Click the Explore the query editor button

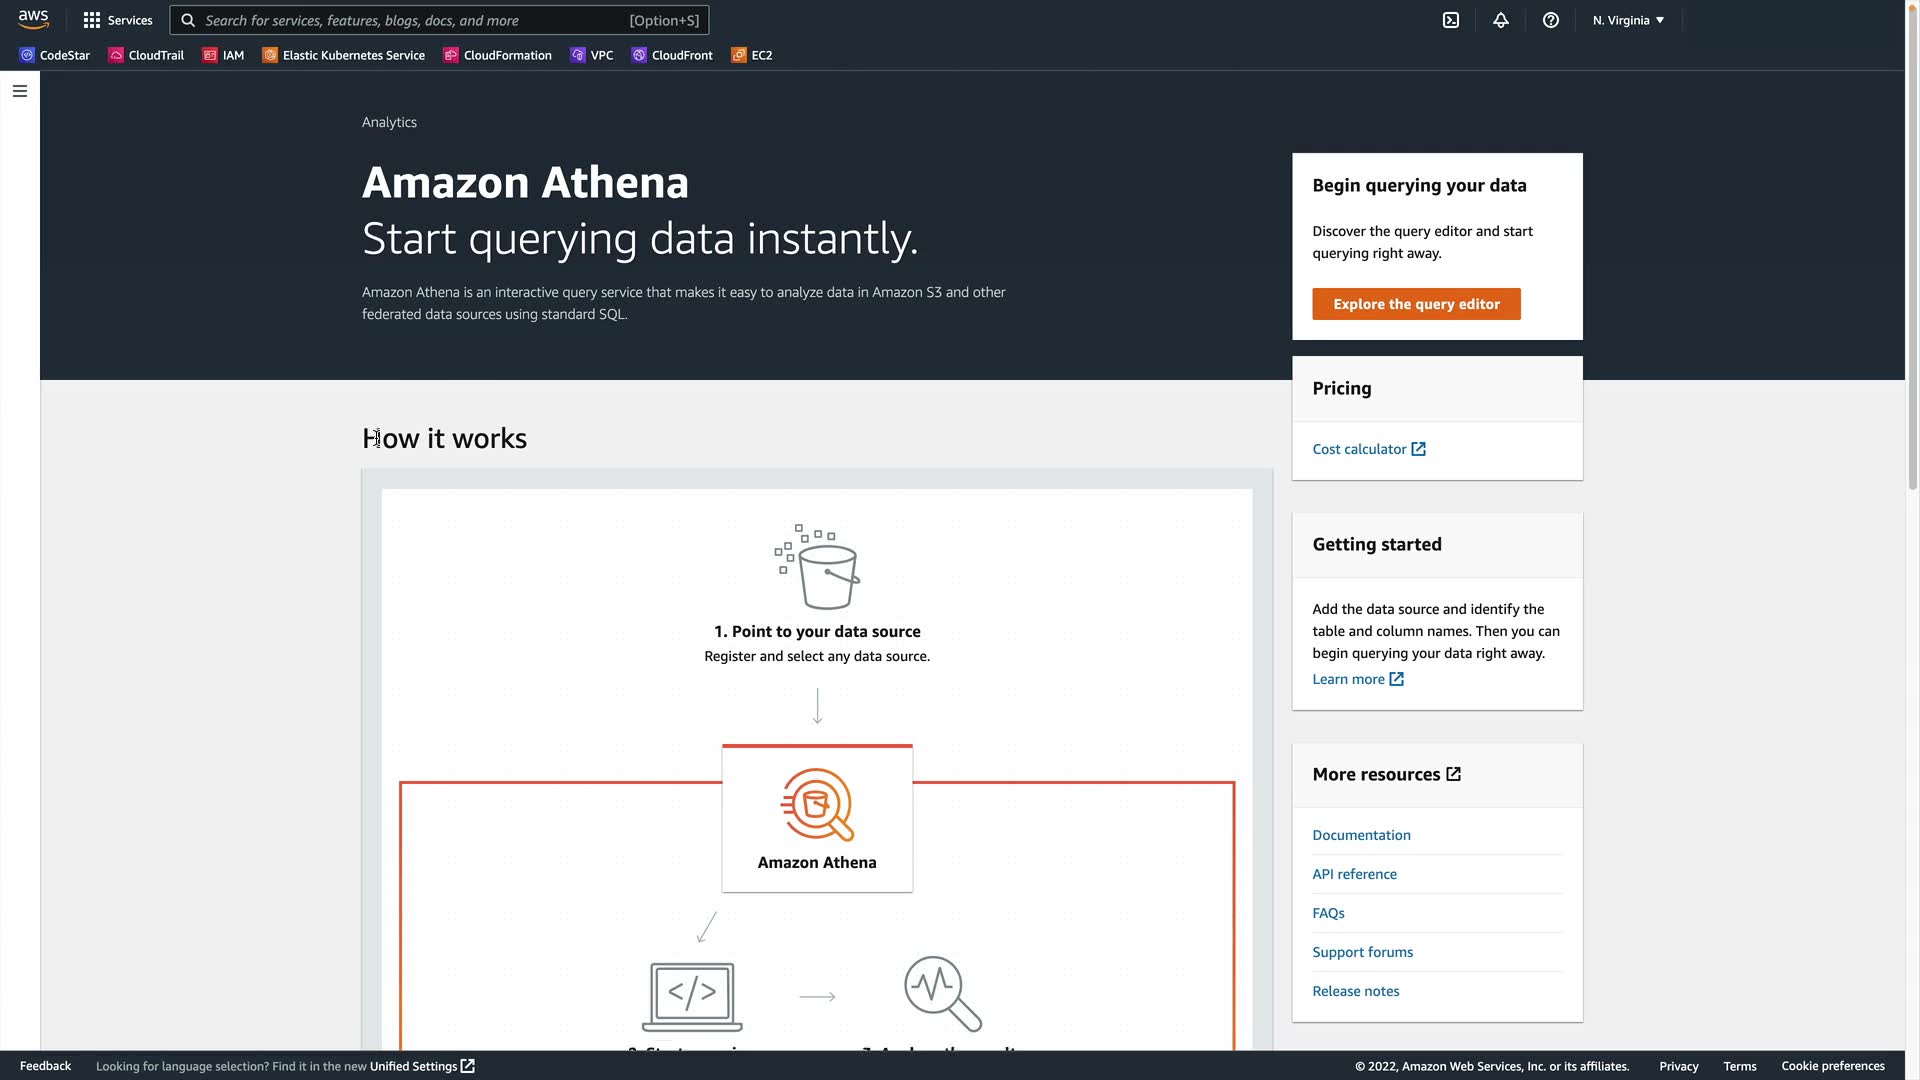click(1416, 304)
